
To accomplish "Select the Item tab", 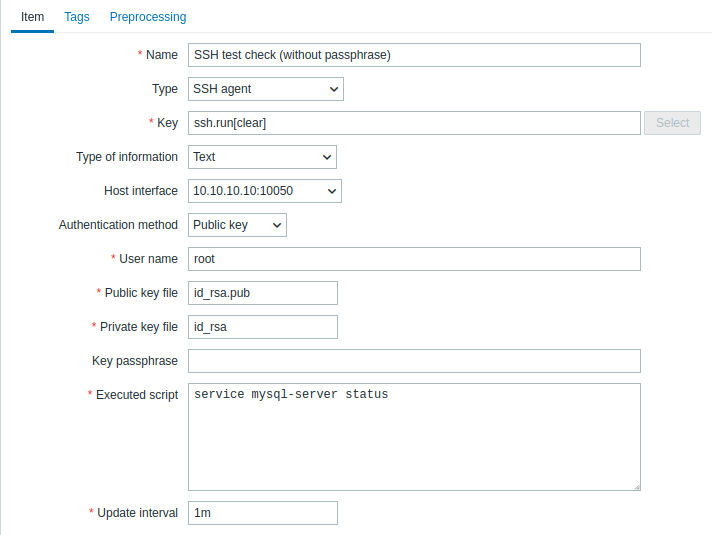I will tap(32, 17).
